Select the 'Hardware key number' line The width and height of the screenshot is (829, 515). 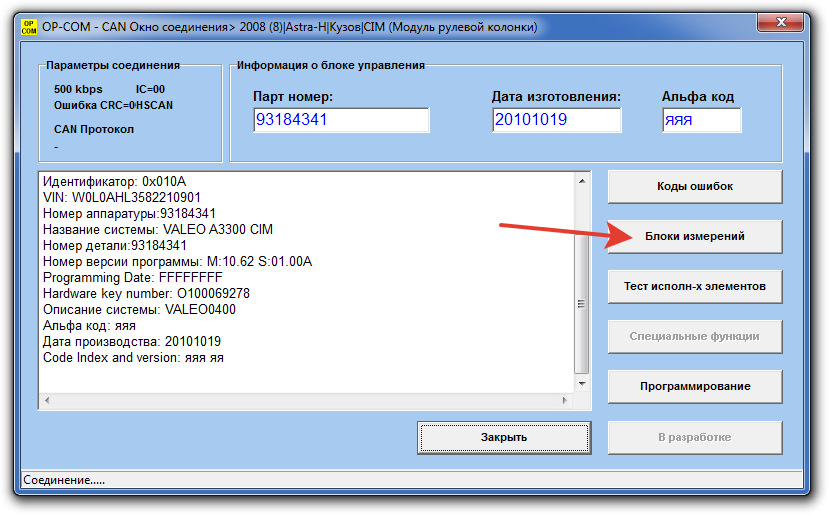(146, 293)
